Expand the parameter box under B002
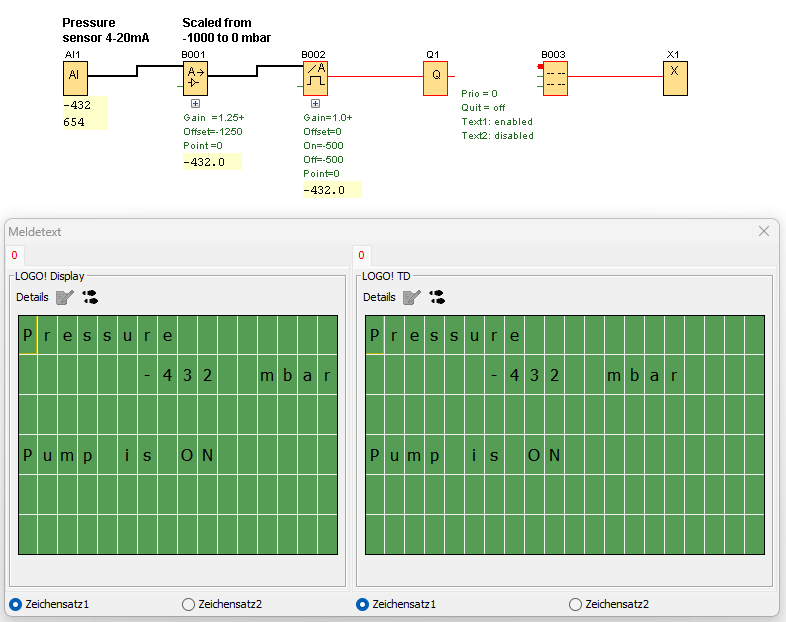The width and height of the screenshot is (786, 622). pyautogui.click(x=315, y=103)
